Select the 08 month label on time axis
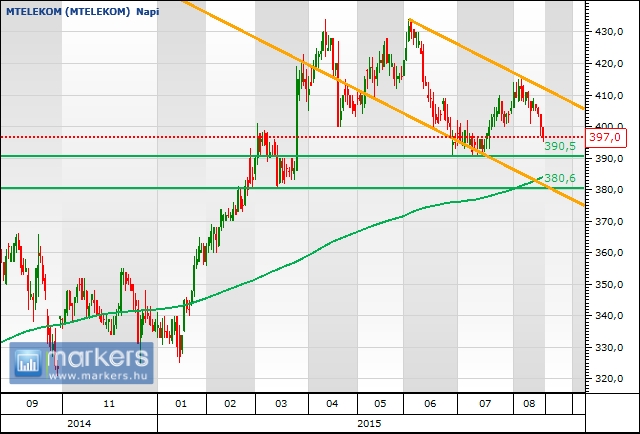The image size is (640, 434). [x=529, y=404]
